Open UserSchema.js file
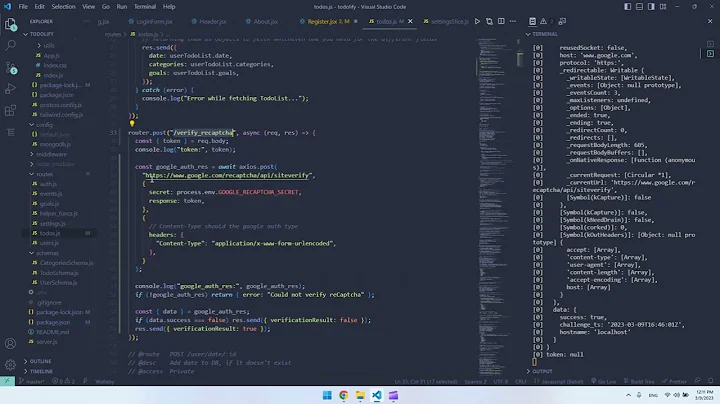Viewport: 720px width, 404px height. pos(58,283)
